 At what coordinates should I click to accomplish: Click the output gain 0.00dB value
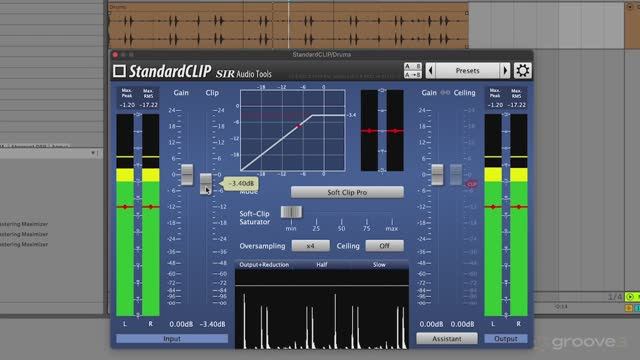pyautogui.click(x=431, y=324)
